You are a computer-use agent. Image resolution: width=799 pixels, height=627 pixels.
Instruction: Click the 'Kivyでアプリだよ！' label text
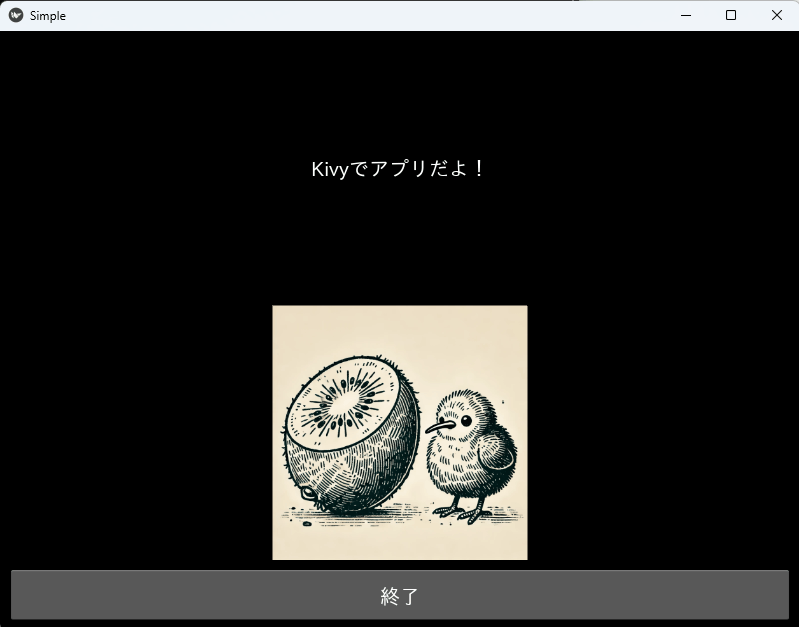coord(397,169)
